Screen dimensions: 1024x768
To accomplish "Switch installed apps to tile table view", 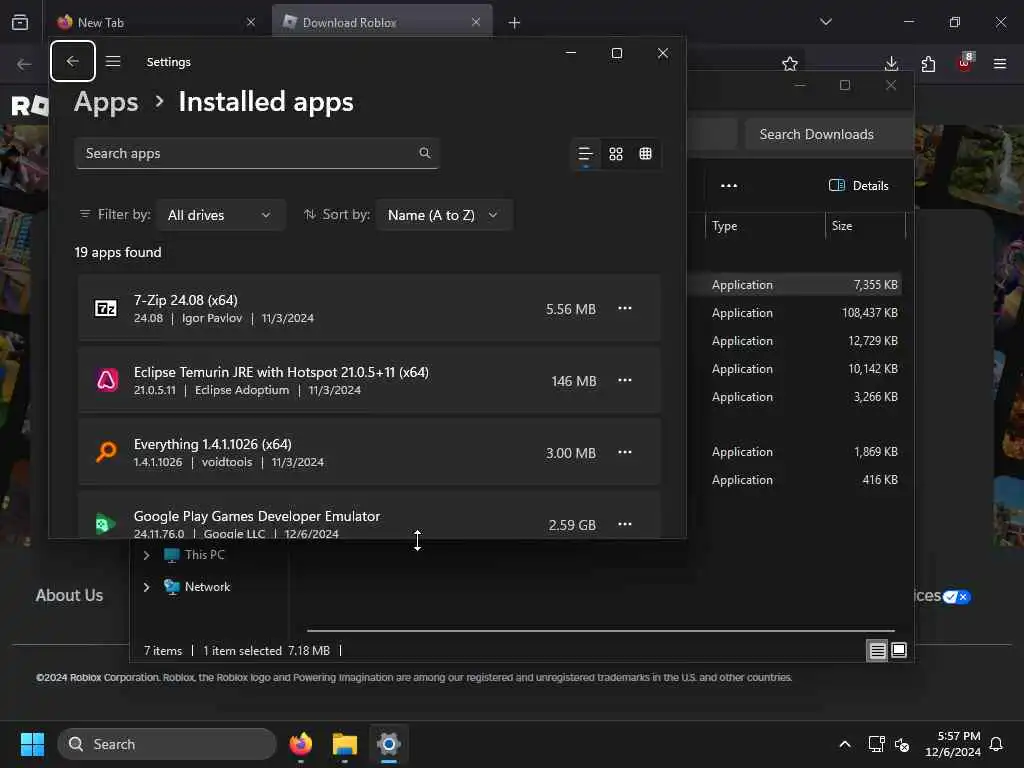I will [645, 153].
